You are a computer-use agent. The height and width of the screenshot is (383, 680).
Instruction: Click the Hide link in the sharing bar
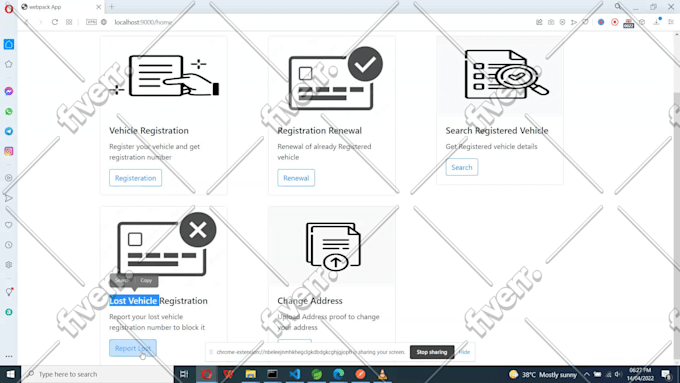464,352
